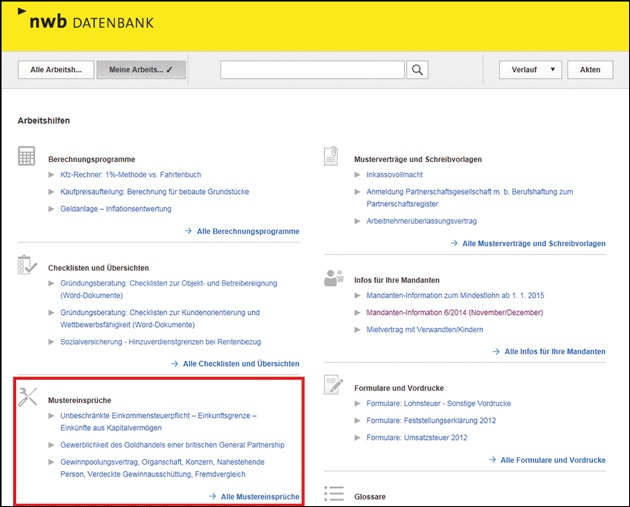Open Formulare: Umsatzsteuer 2012
The height and width of the screenshot is (507, 630).
(x=417, y=437)
